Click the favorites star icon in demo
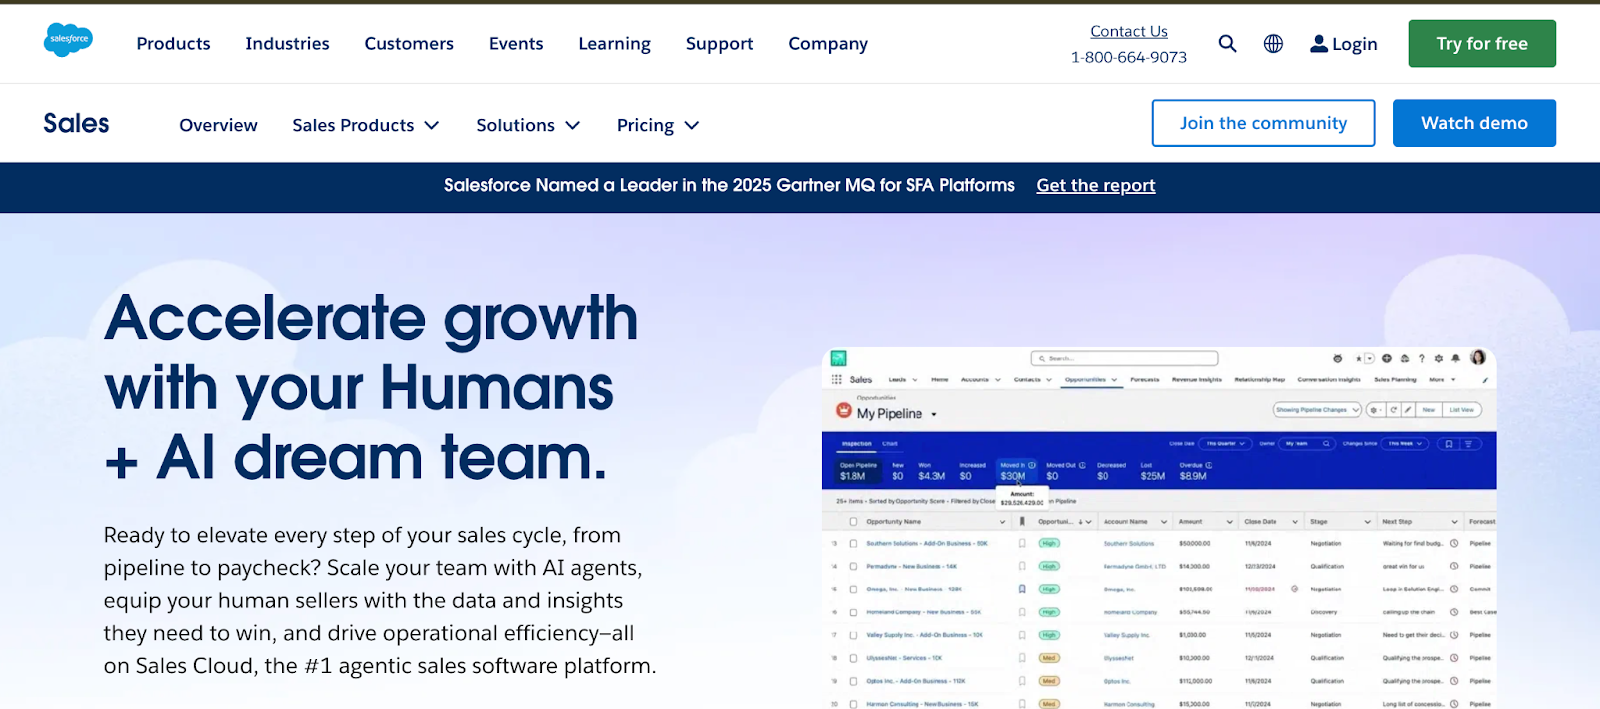The width and height of the screenshot is (1600, 709). coord(1359,358)
